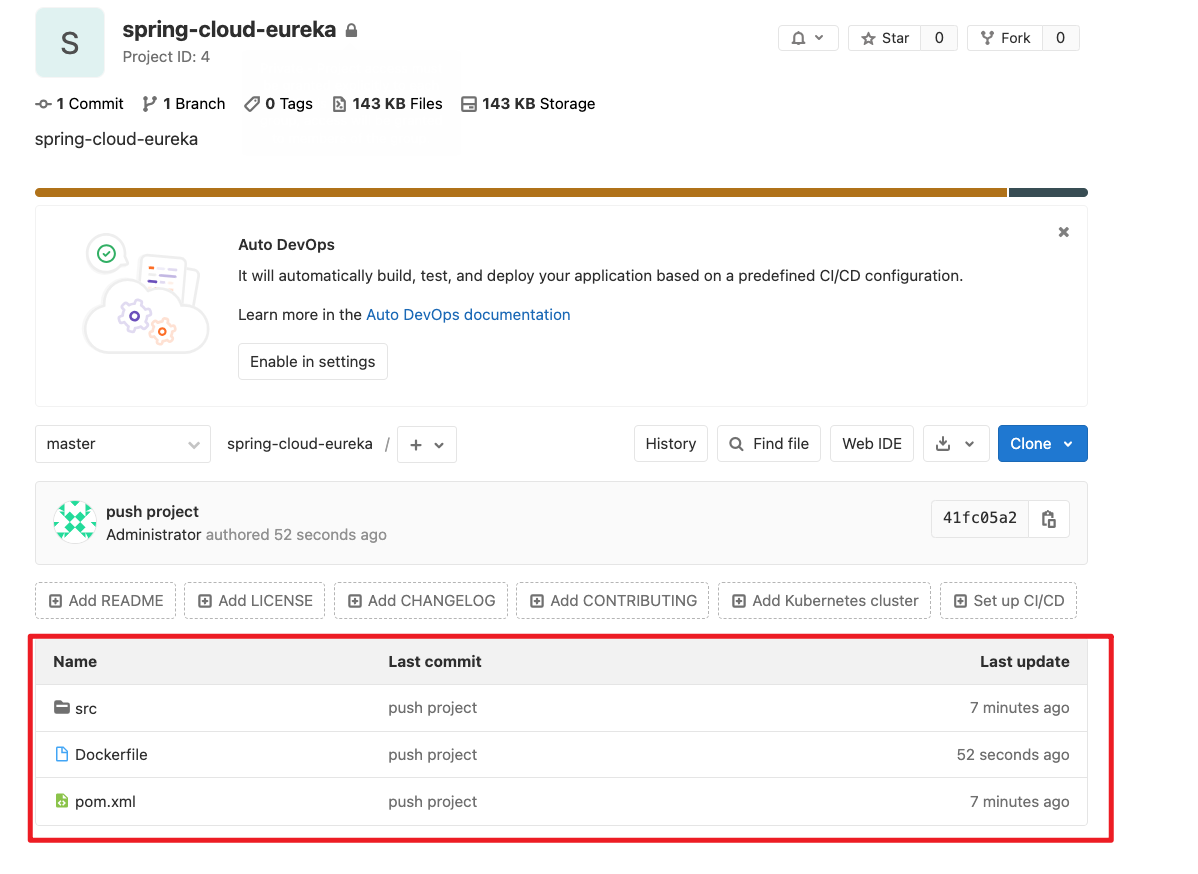1198x874 pixels.
Task: Click the Last commit column header
Action: coord(435,662)
